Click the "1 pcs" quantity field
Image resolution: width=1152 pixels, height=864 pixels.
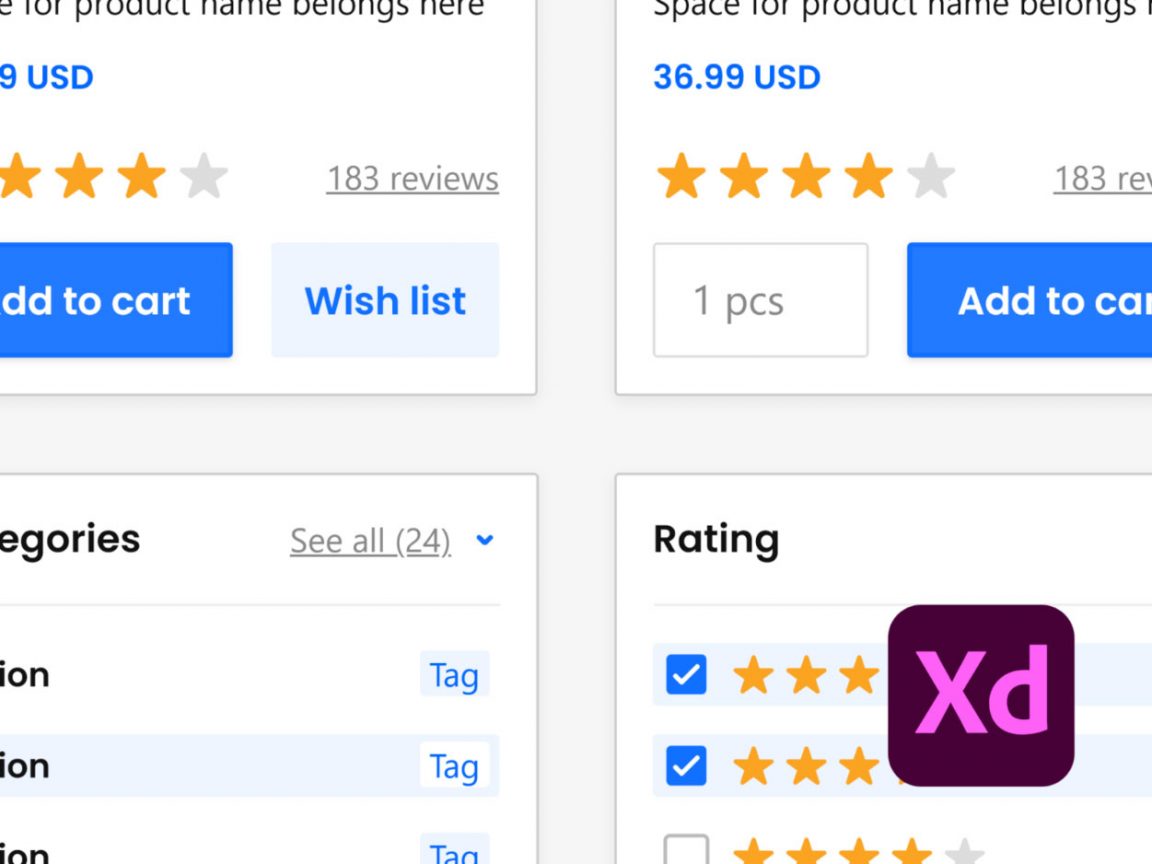(760, 300)
